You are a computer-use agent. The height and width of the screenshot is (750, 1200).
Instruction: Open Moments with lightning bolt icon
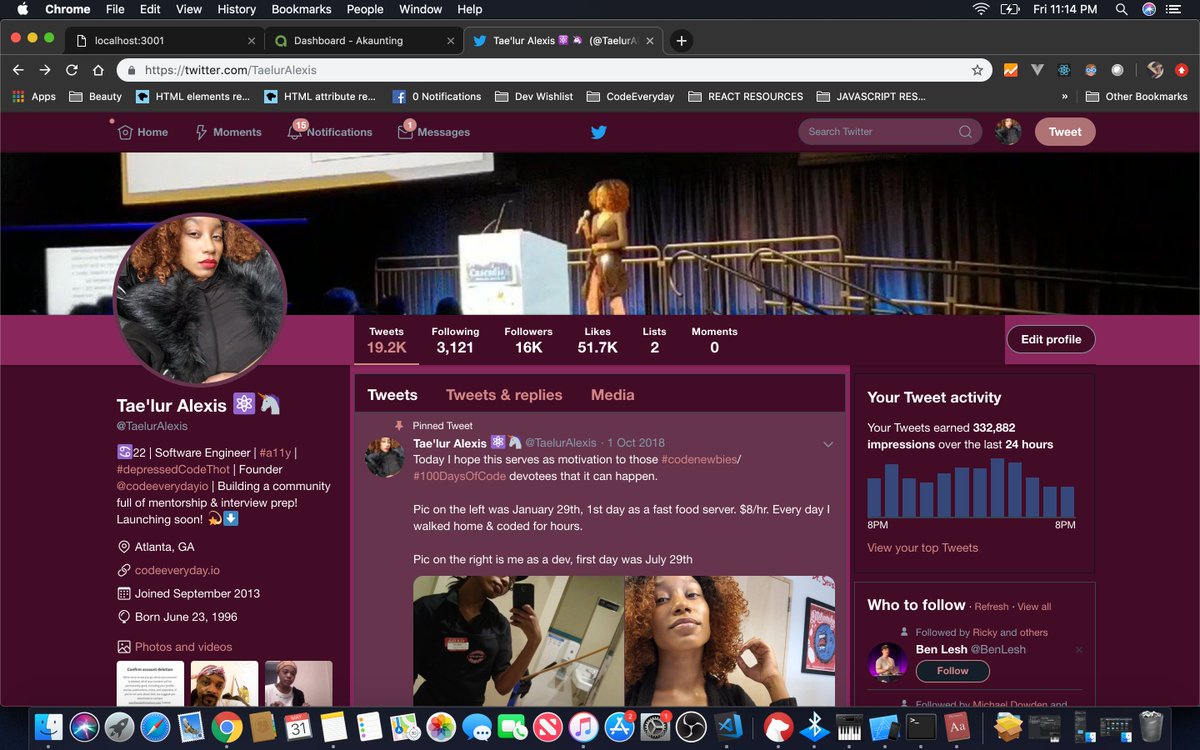click(201, 132)
